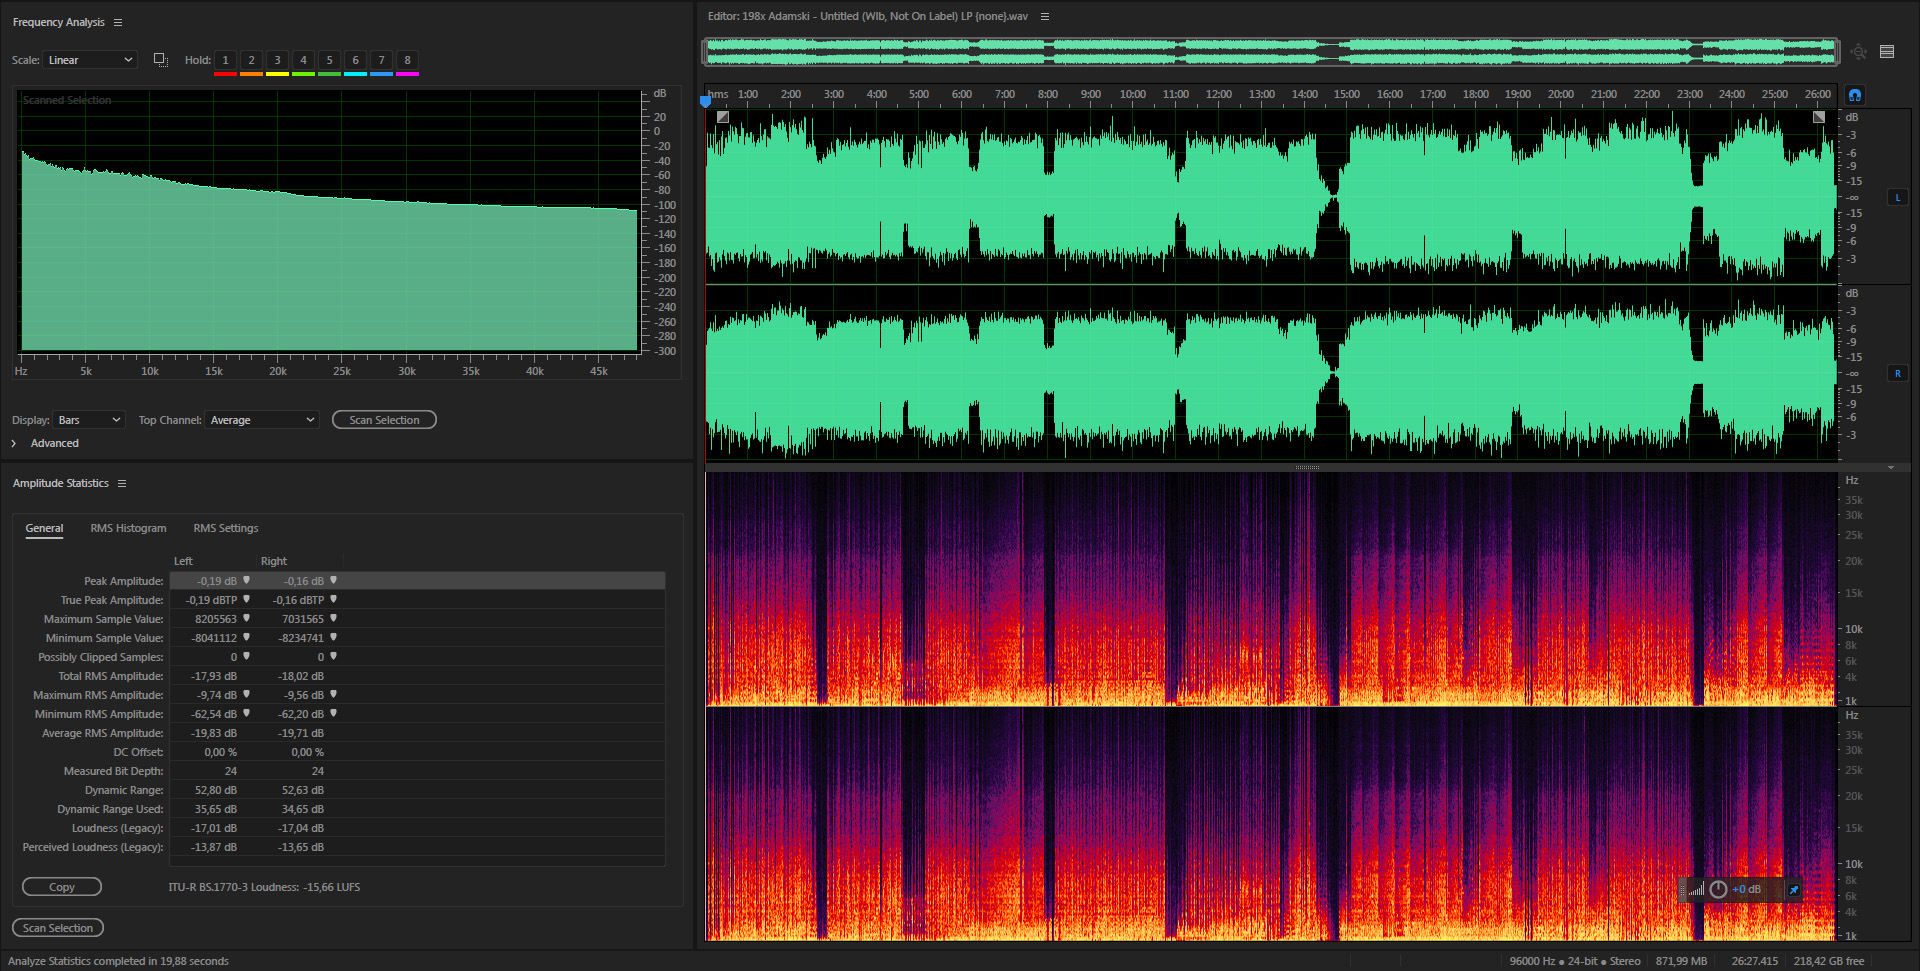Click the +0 dB gain value on the HUD
The image size is (1920, 971).
tap(1747, 889)
